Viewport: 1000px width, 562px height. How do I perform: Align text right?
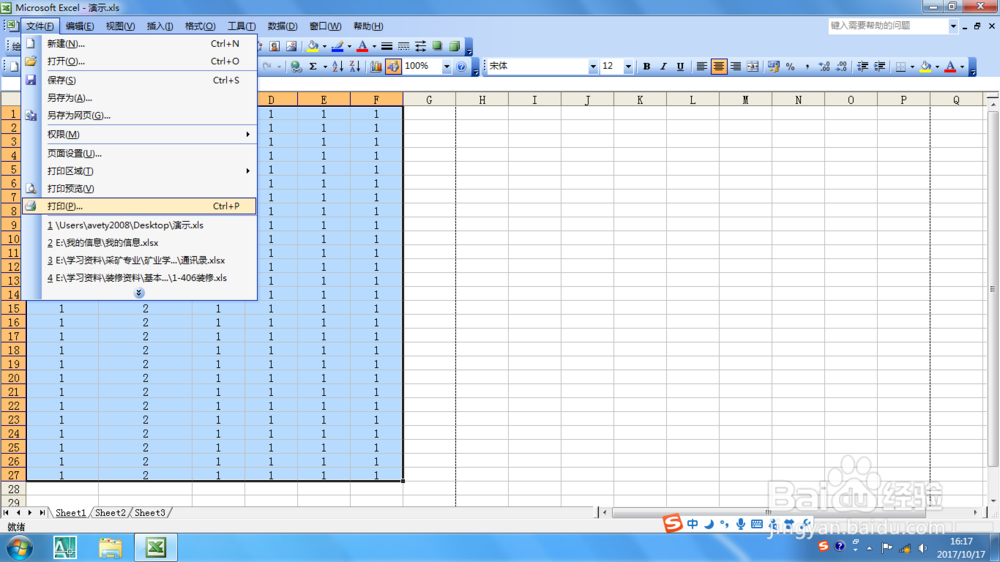(735, 66)
